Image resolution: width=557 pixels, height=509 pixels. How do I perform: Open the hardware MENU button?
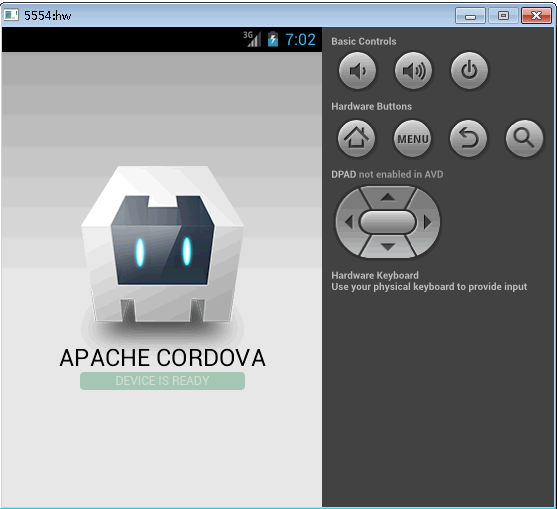pyautogui.click(x=412, y=138)
